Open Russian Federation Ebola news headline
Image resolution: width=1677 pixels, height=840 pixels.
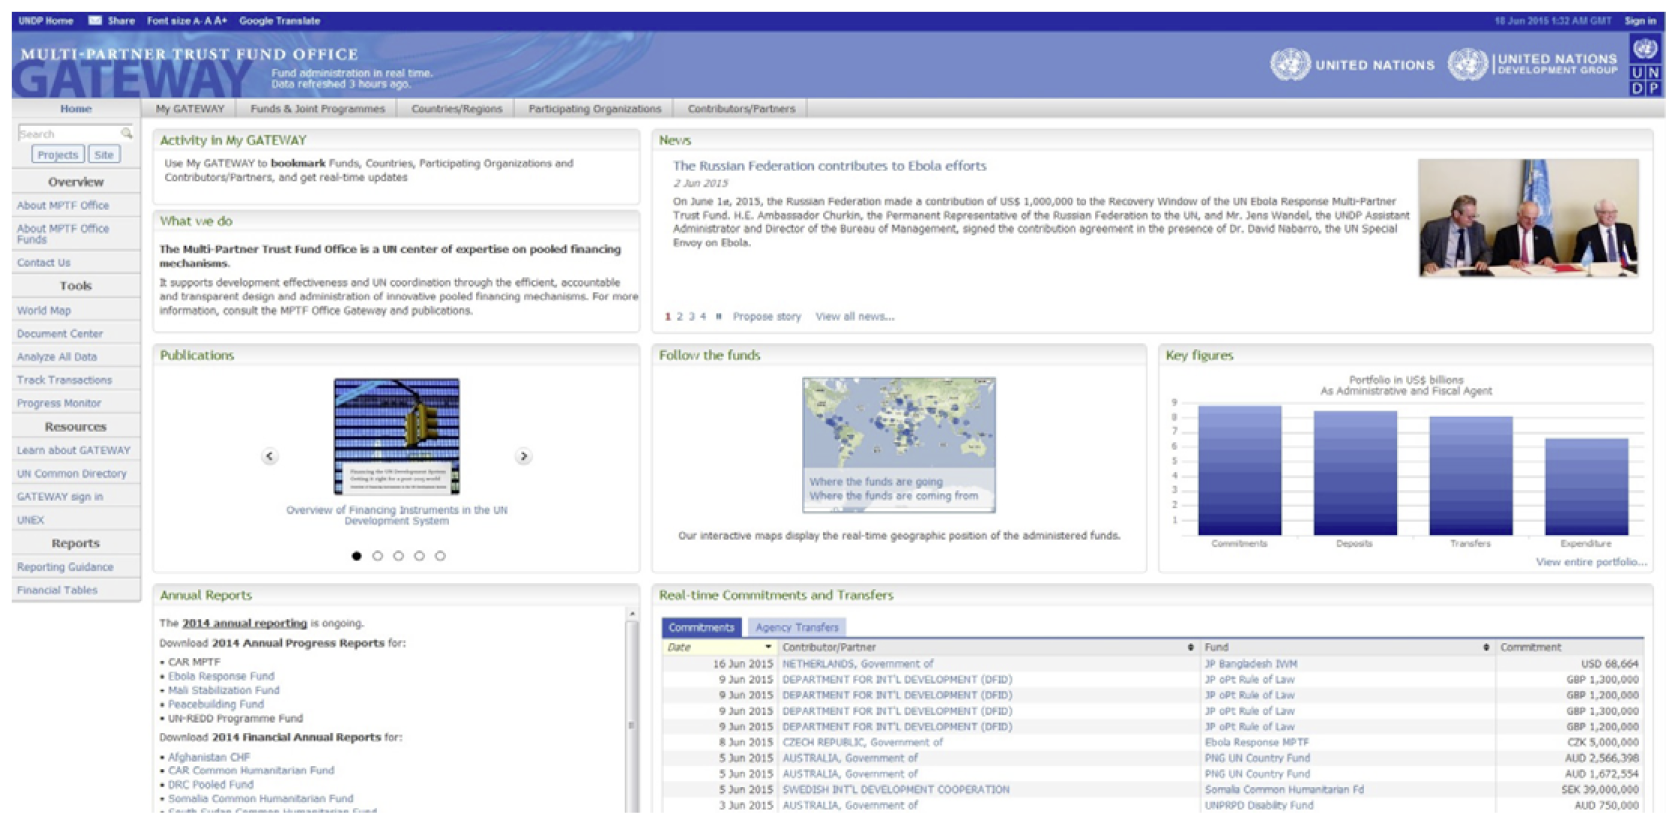point(829,166)
